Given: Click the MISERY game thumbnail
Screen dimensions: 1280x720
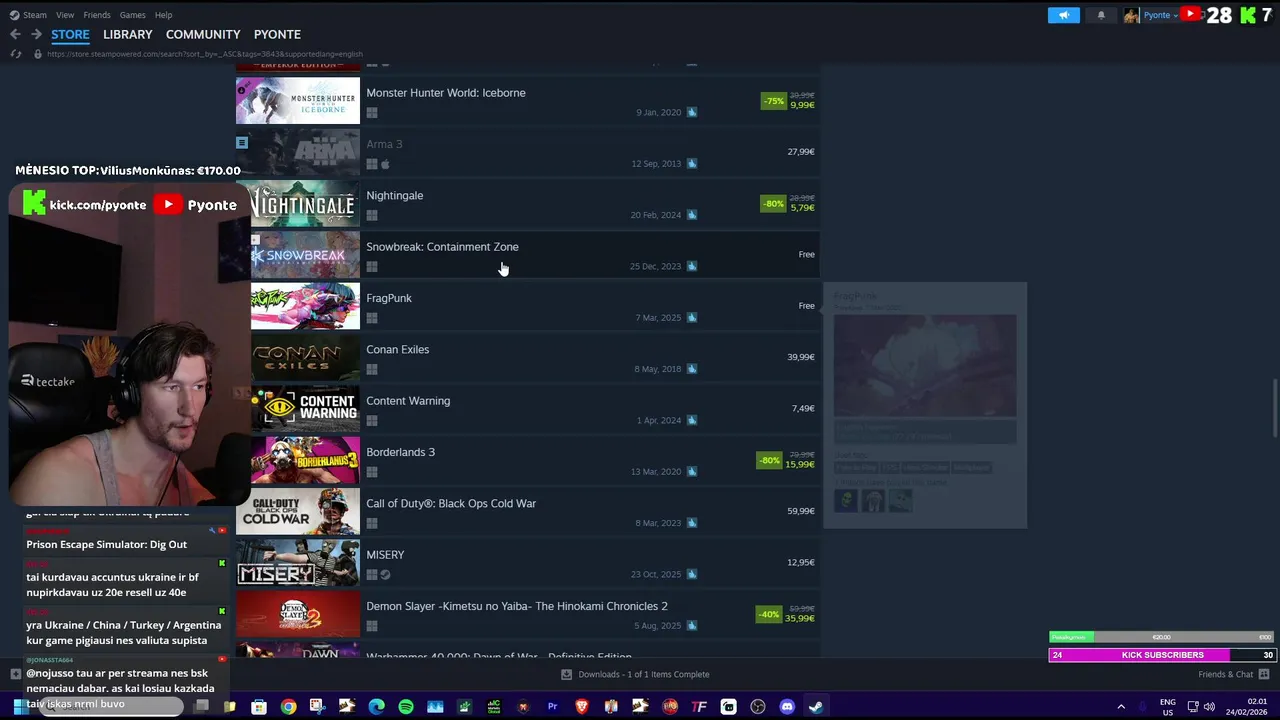Looking at the screenshot, I should pyautogui.click(x=298, y=563).
